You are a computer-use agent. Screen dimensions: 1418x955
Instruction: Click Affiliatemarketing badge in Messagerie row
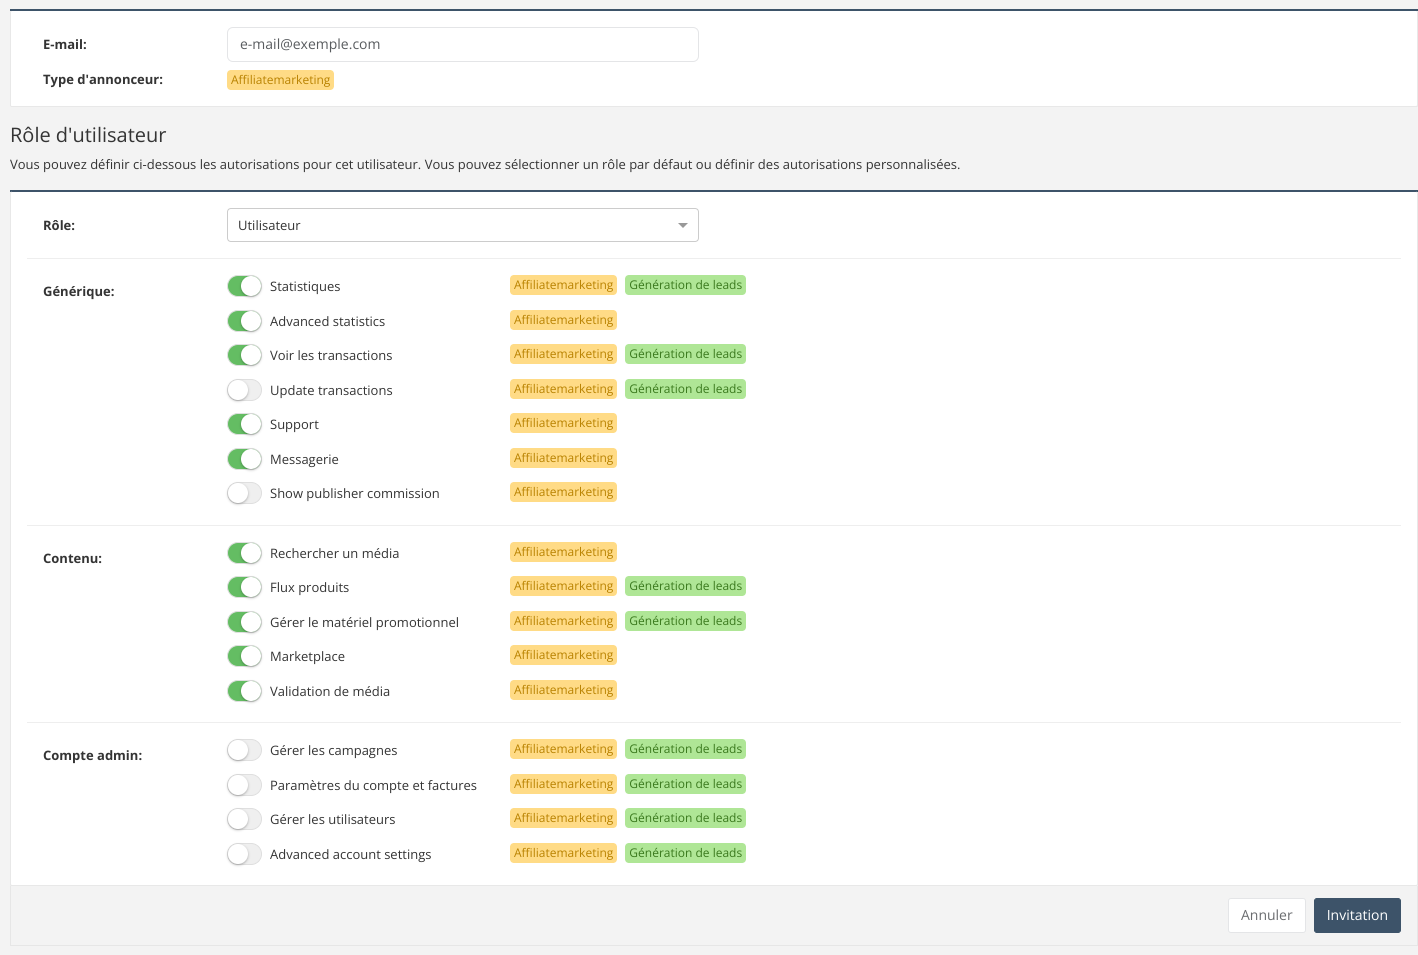[x=563, y=458]
